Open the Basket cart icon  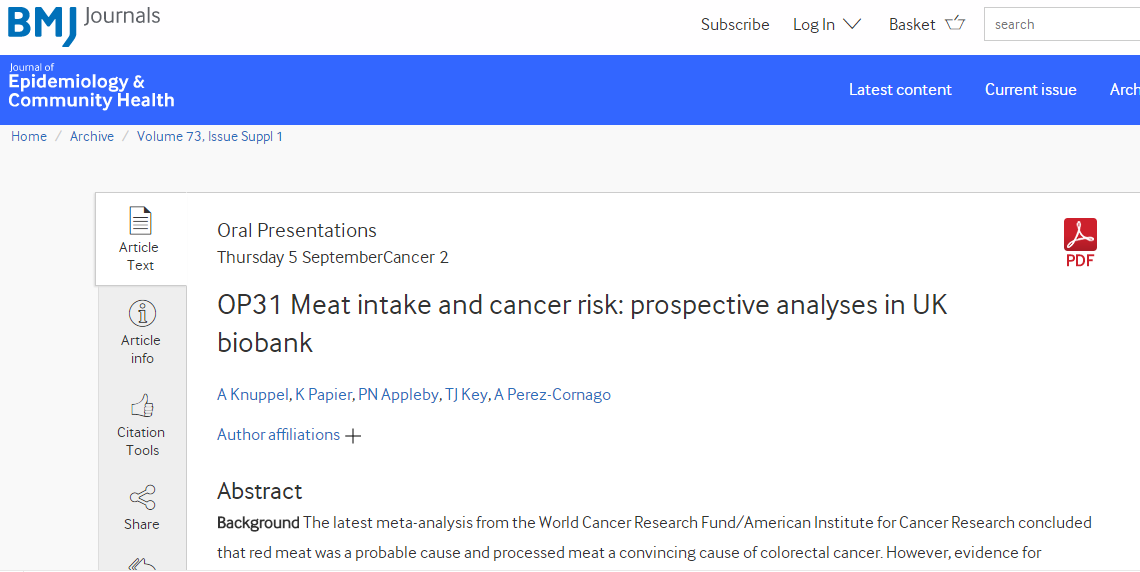955,23
